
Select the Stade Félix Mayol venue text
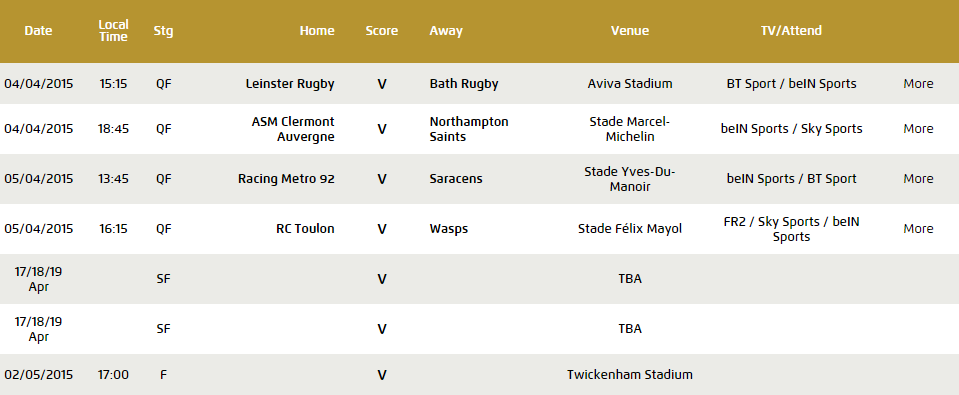click(630, 229)
